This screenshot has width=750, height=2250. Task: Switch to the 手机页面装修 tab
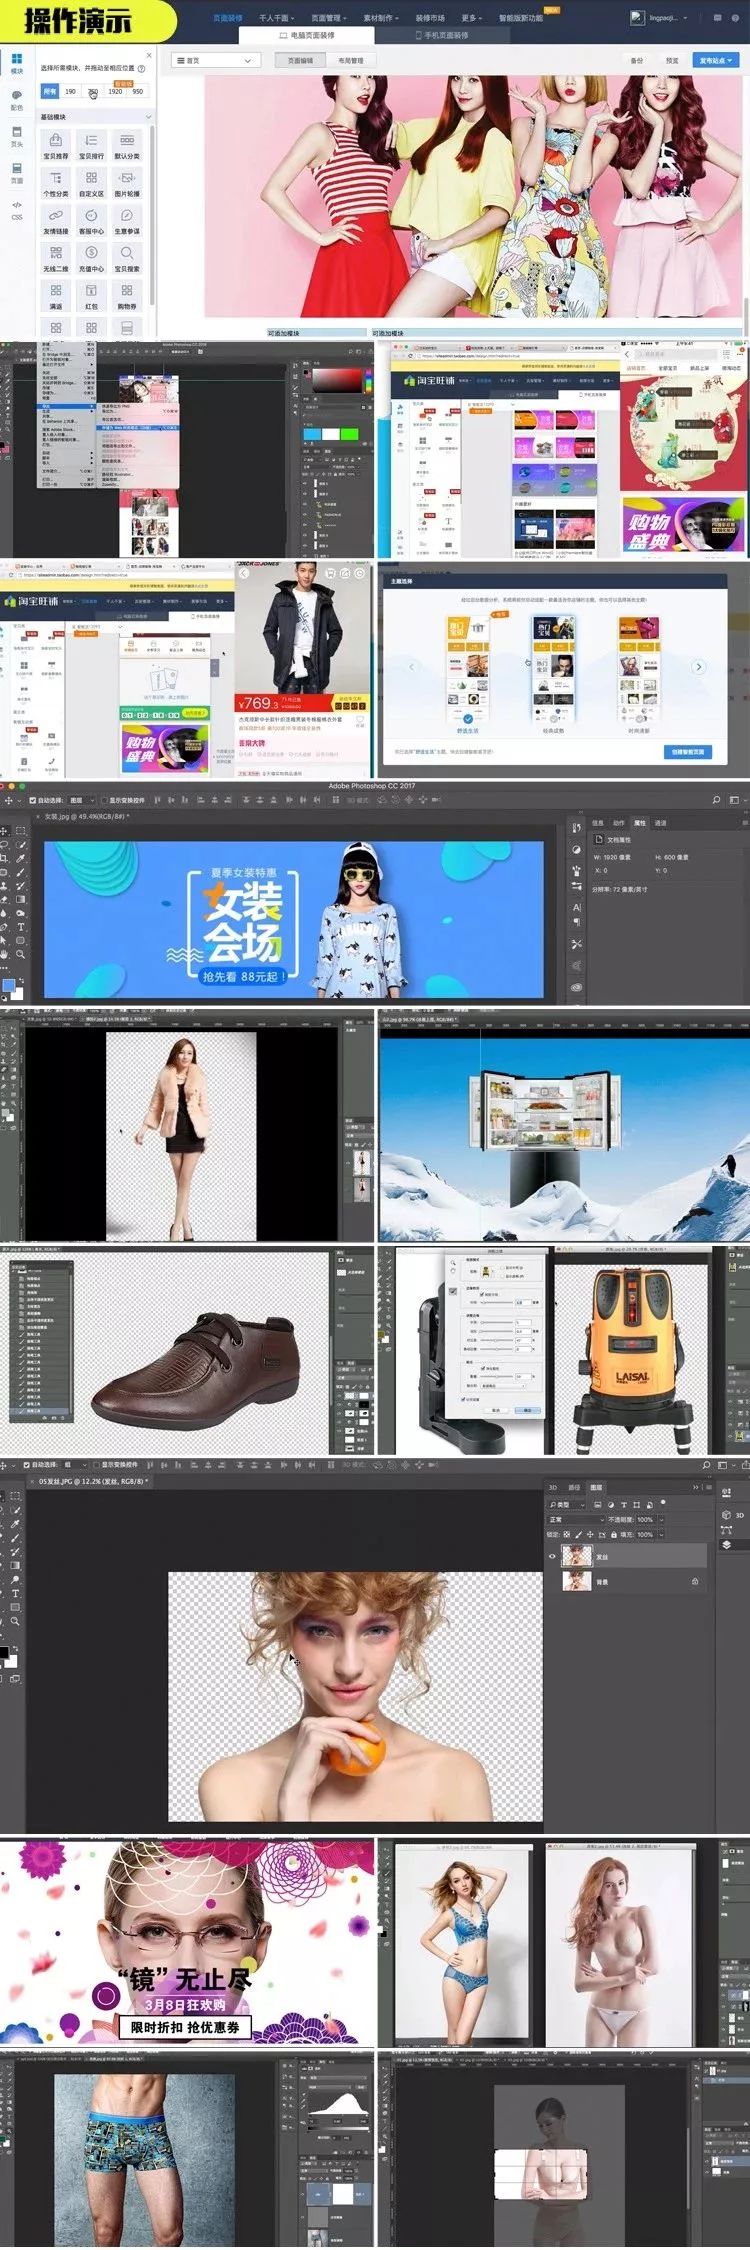(441, 35)
